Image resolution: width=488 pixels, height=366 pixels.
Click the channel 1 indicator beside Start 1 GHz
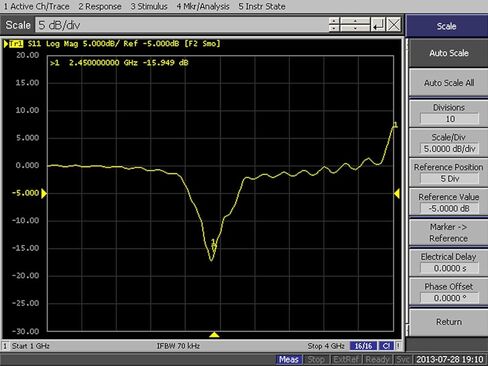(x=5, y=346)
